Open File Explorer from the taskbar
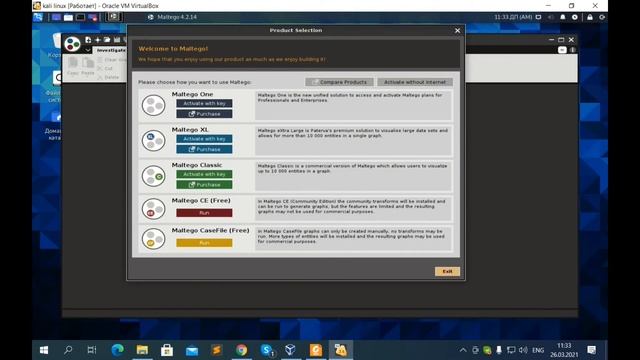Screen dimensions: 640x360 point(142,350)
